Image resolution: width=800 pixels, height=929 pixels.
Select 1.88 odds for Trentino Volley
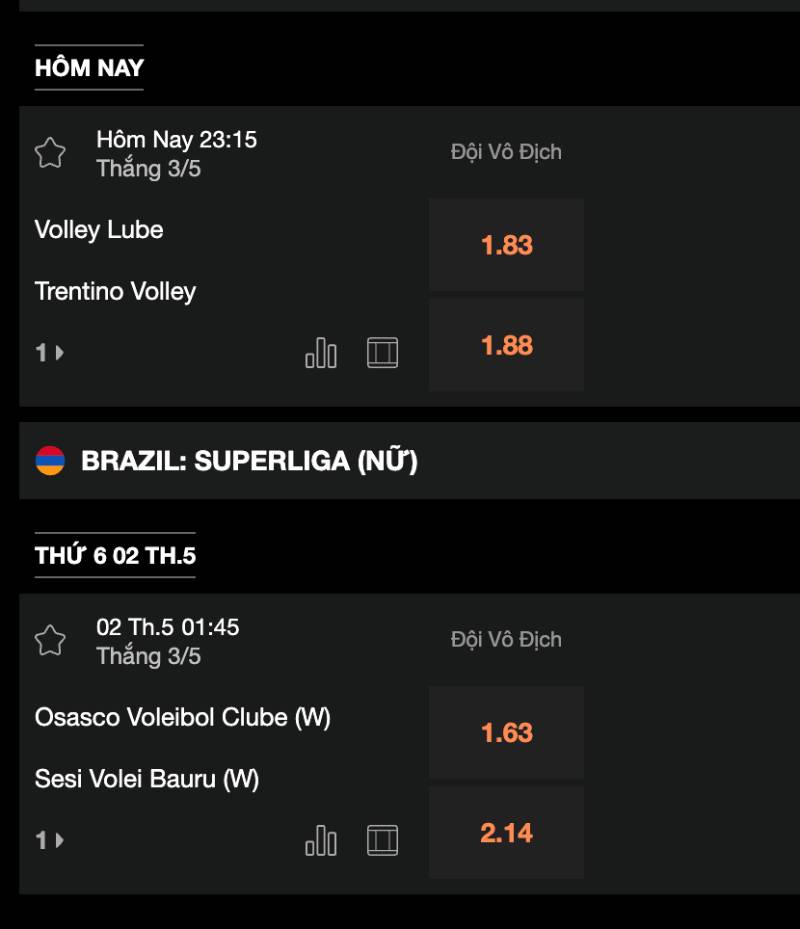pos(506,345)
